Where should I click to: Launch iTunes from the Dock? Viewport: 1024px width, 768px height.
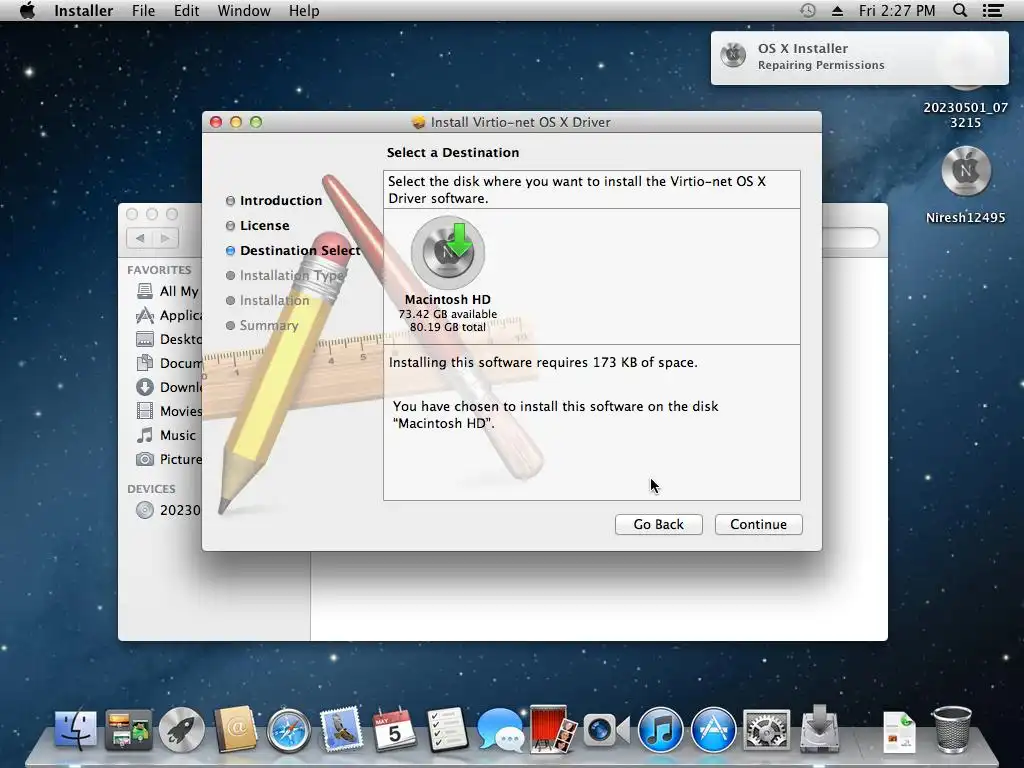[x=660, y=730]
